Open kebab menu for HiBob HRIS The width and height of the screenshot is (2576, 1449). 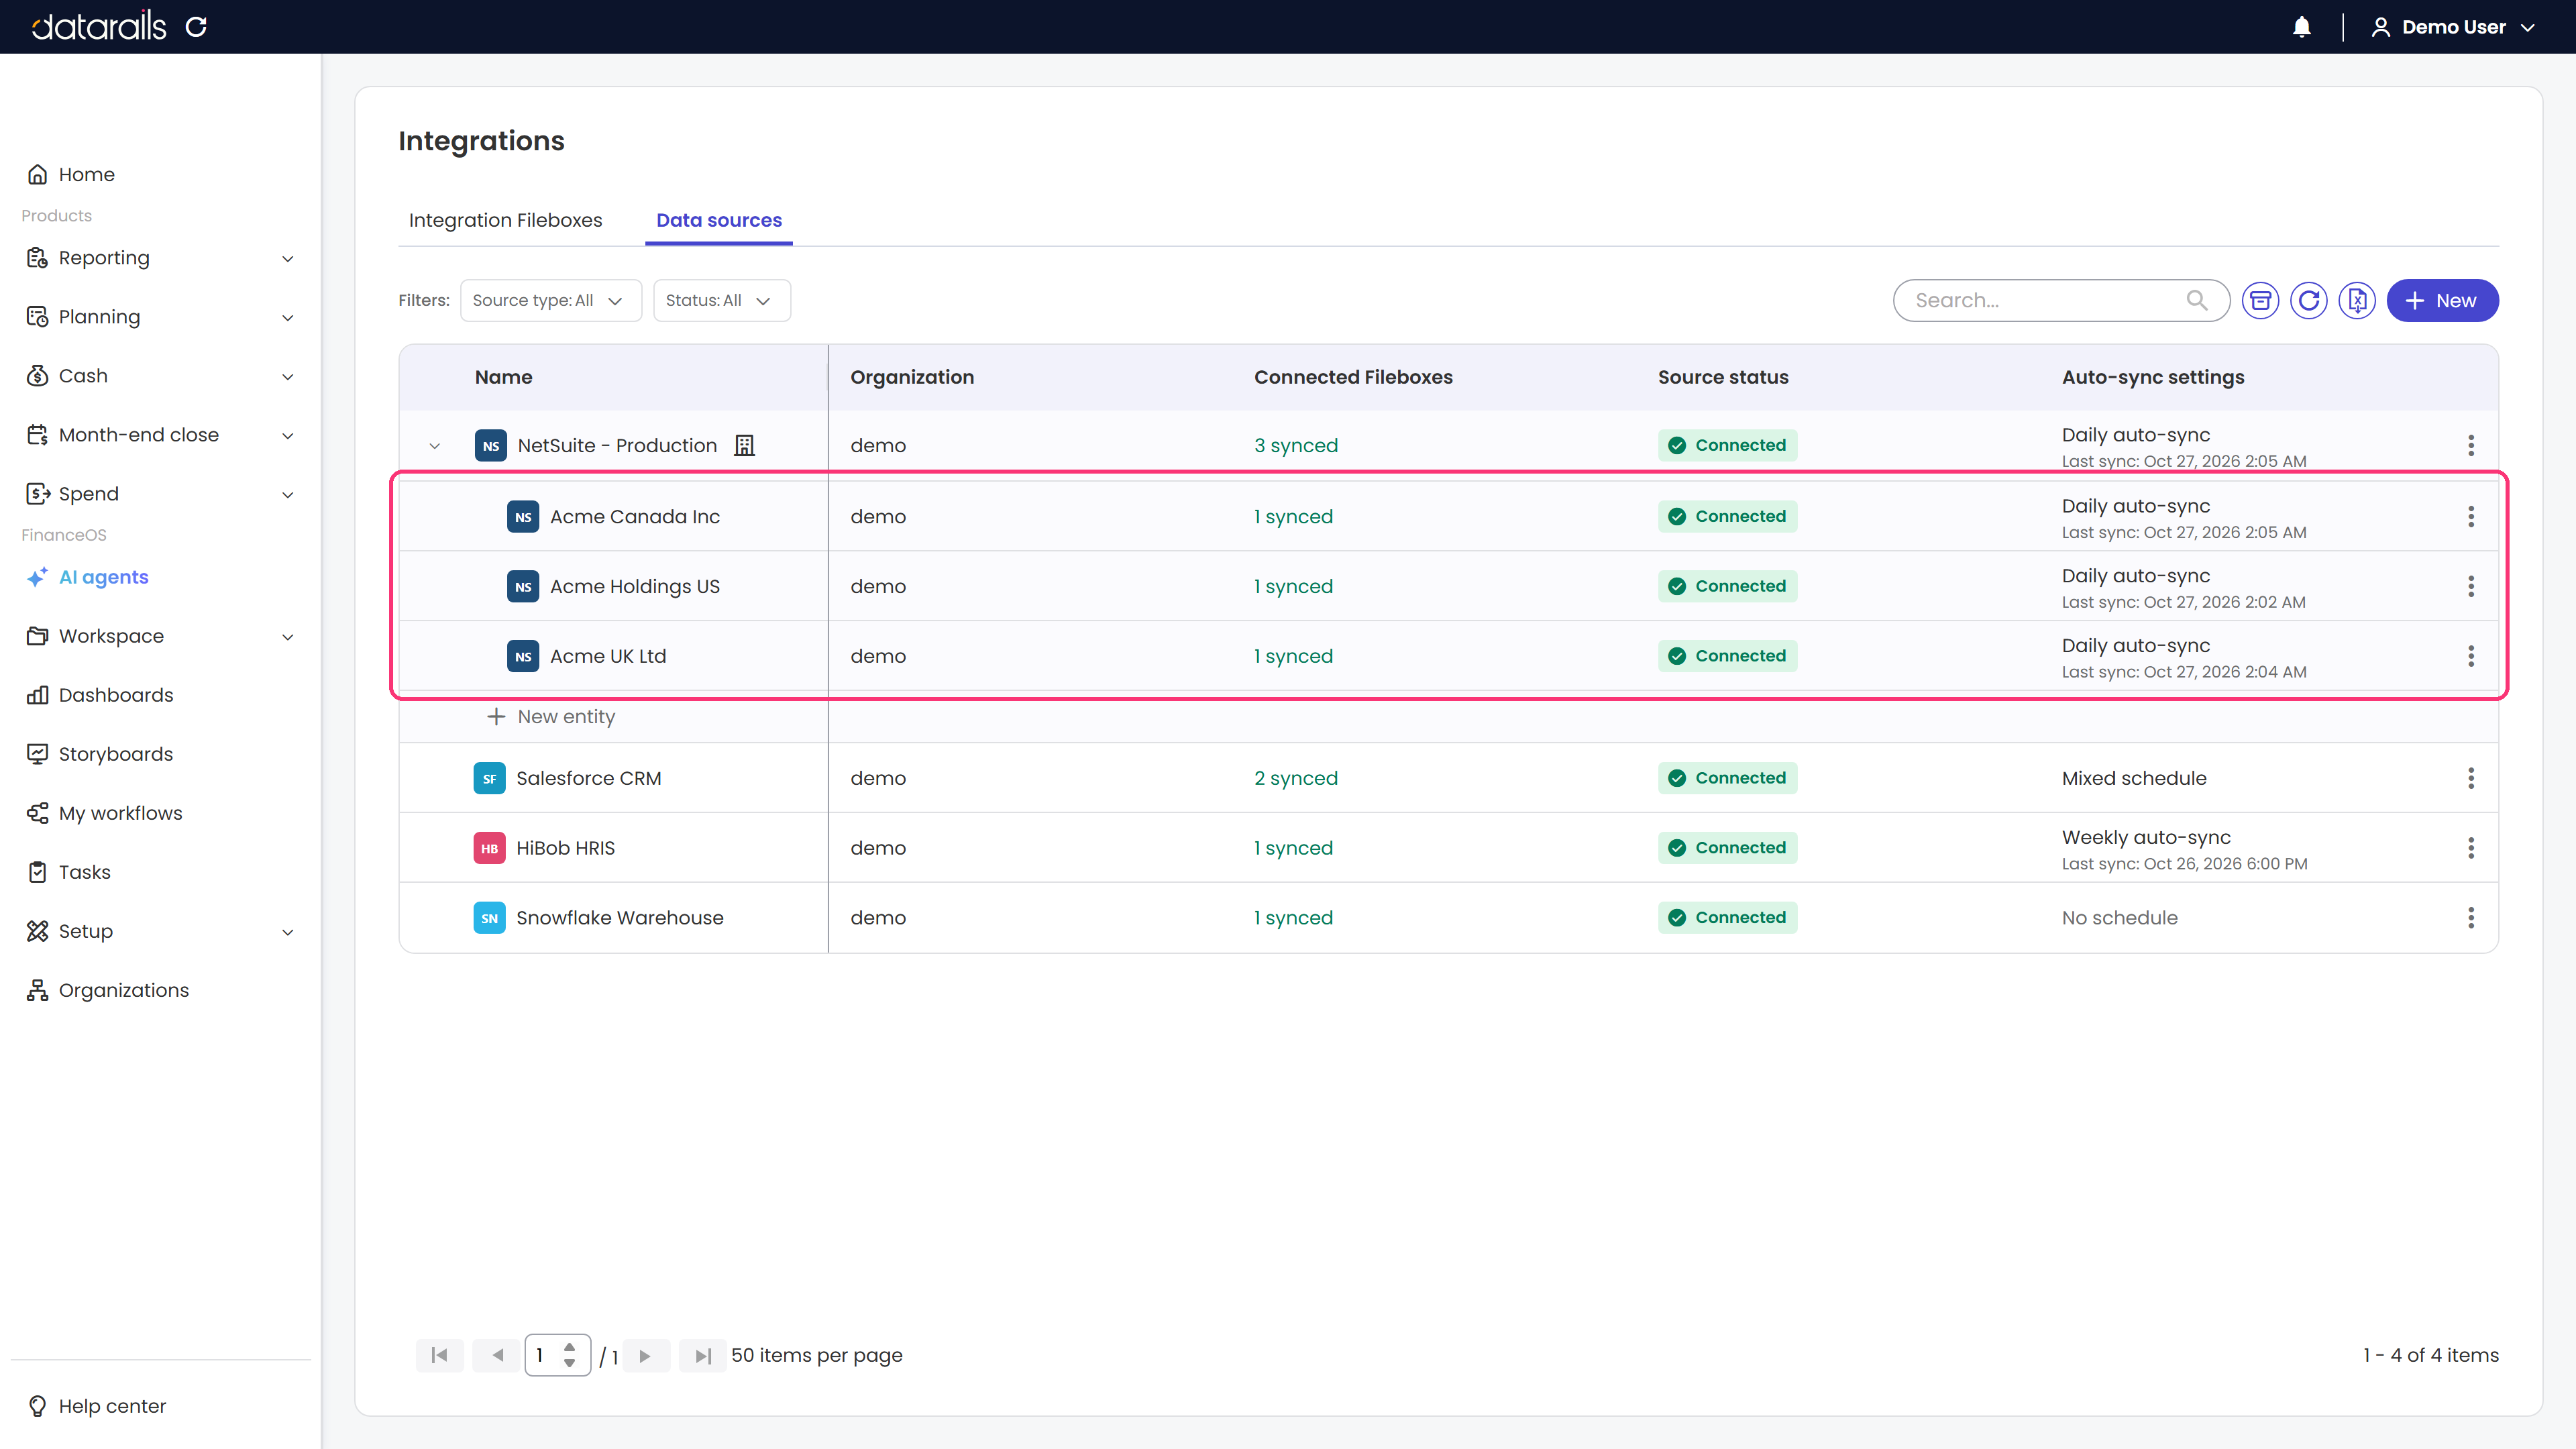pos(2470,848)
